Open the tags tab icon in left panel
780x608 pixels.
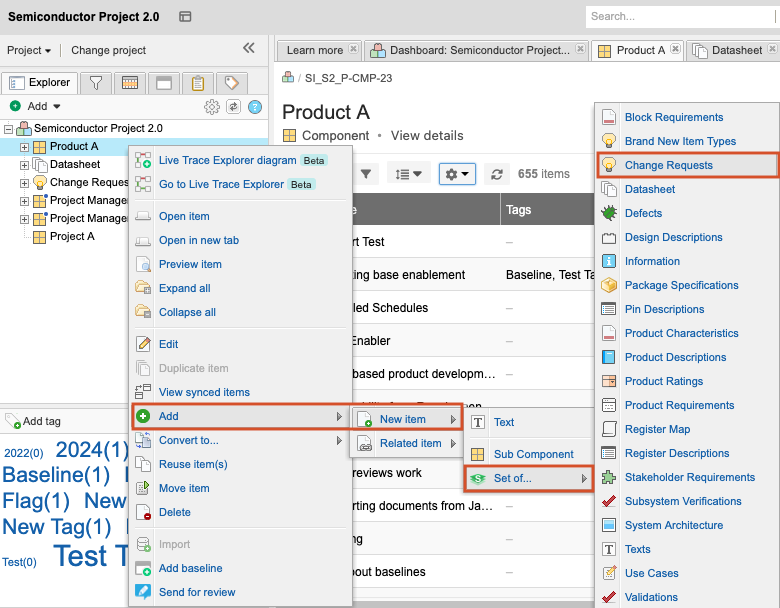click(231, 83)
